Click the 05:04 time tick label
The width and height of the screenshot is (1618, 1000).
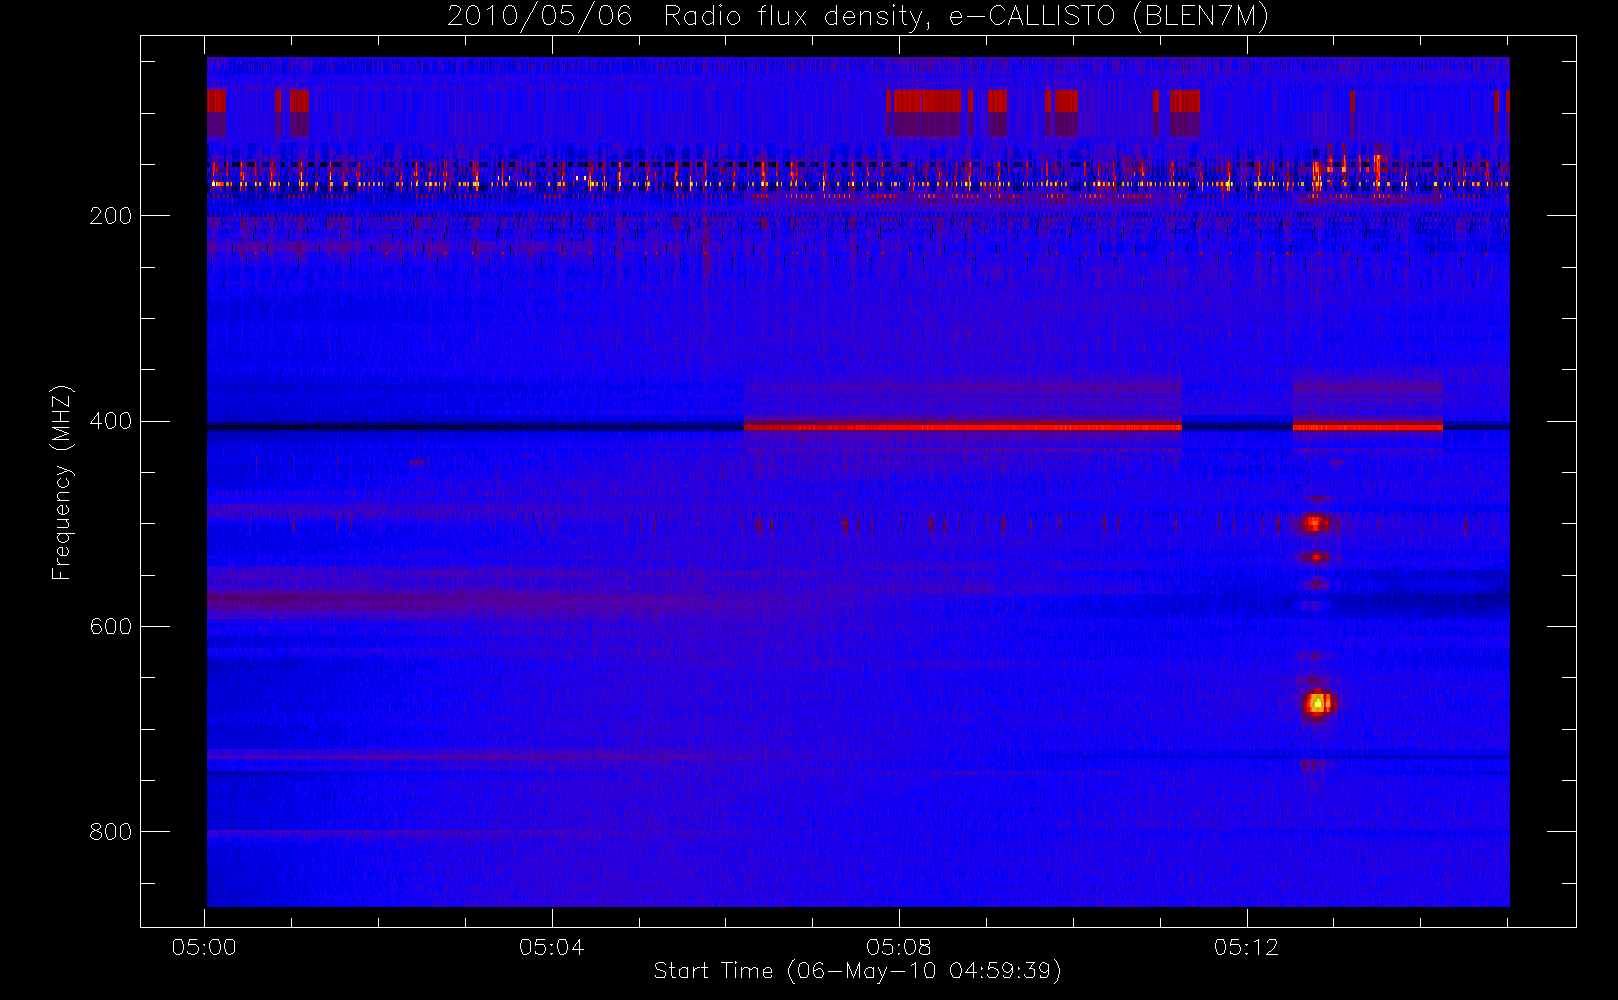pos(551,947)
